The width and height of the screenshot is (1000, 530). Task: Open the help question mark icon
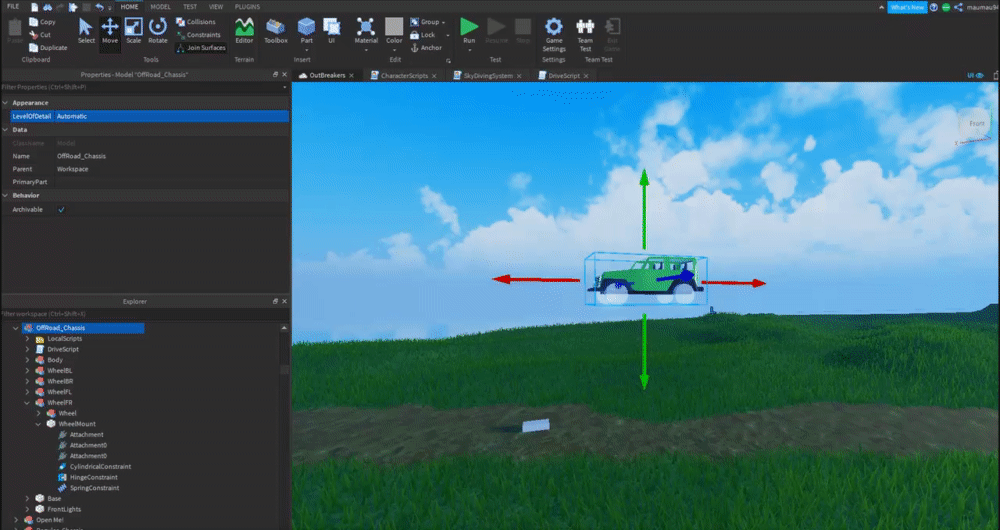pos(934,7)
